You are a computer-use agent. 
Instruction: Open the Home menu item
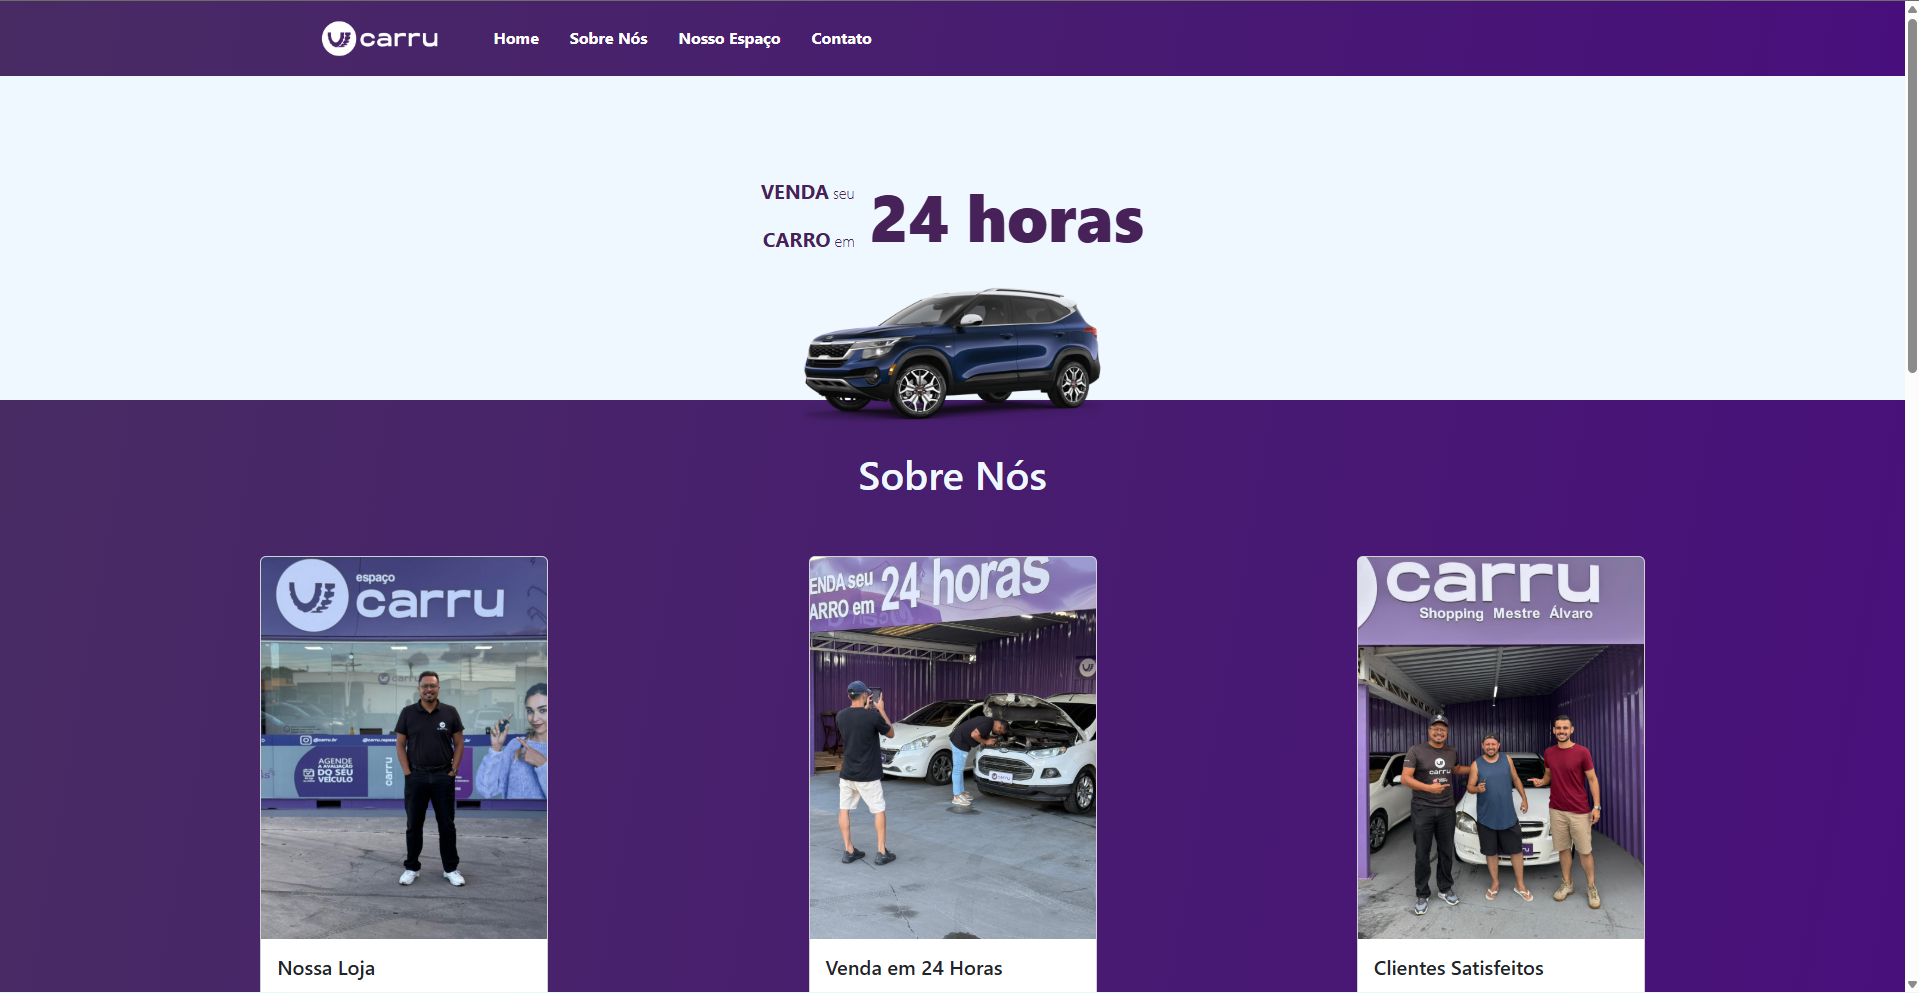(516, 39)
